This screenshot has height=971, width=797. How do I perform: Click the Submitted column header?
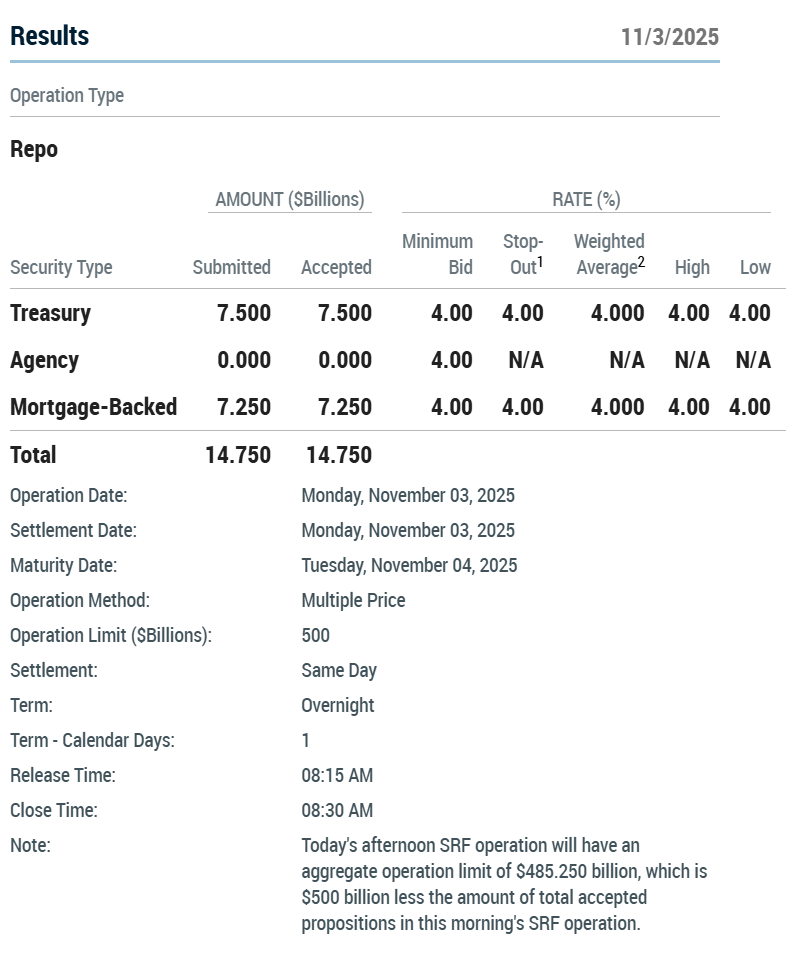[231, 267]
